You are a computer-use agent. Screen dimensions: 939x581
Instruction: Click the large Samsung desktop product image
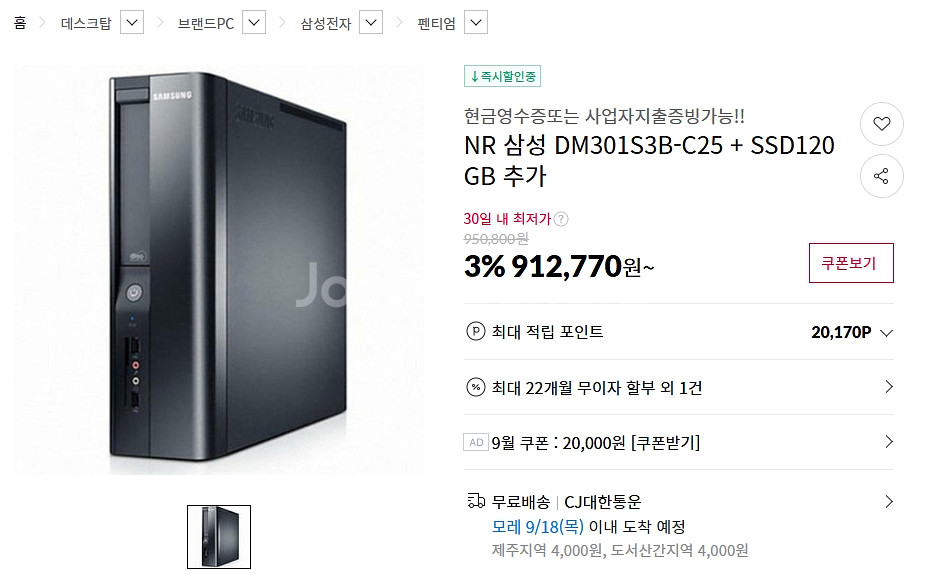coord(219,270)
